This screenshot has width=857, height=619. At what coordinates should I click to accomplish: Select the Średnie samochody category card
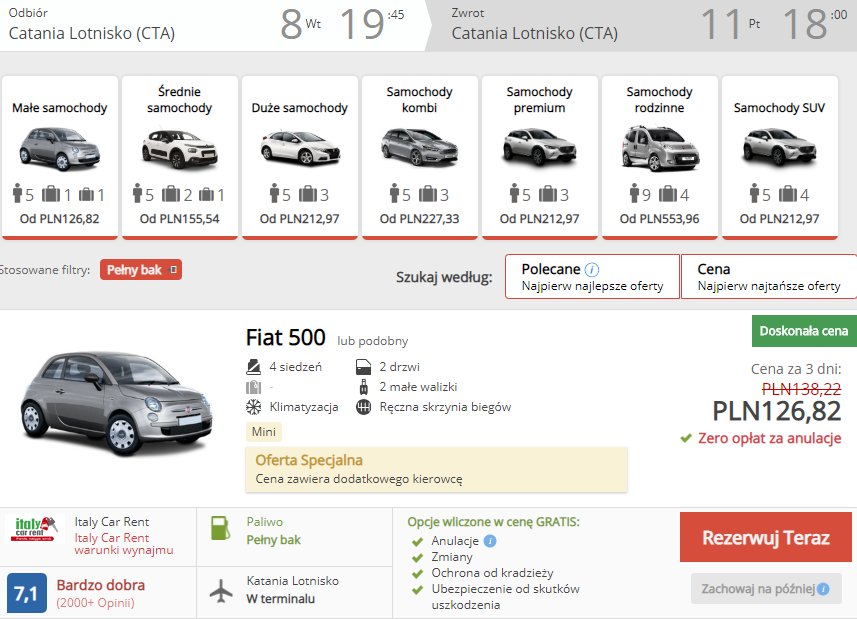pyautogui.click(x=180, y=157)
